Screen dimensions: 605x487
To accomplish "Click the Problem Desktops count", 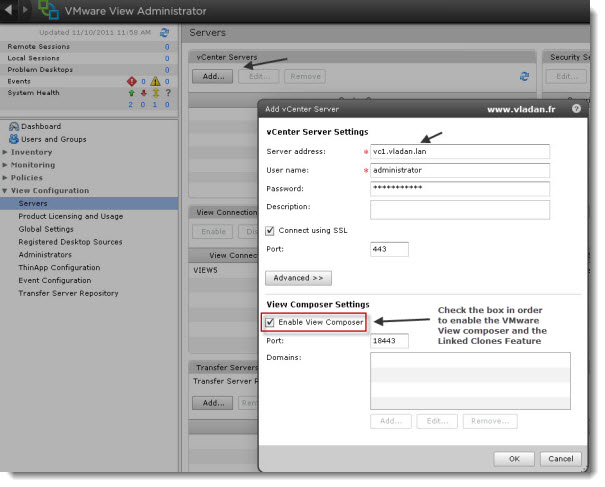I will (167, 70).
